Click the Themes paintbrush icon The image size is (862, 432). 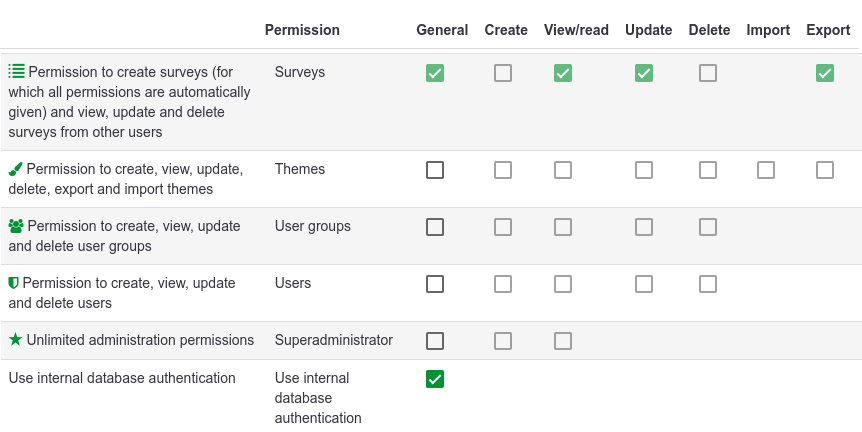click(x=15, y=169)
